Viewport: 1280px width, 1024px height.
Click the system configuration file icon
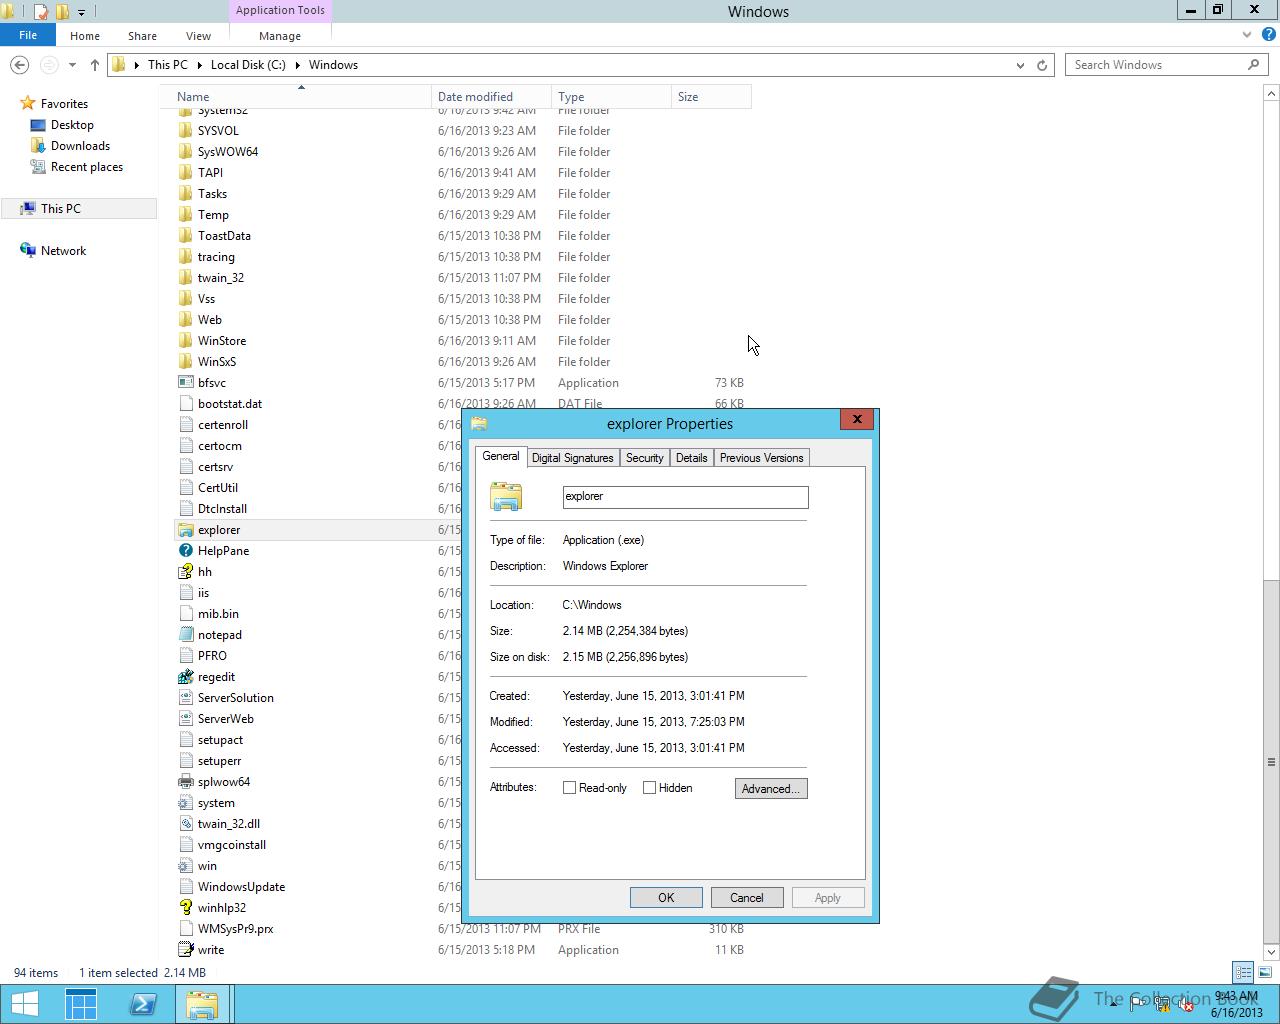coord(185,803)
